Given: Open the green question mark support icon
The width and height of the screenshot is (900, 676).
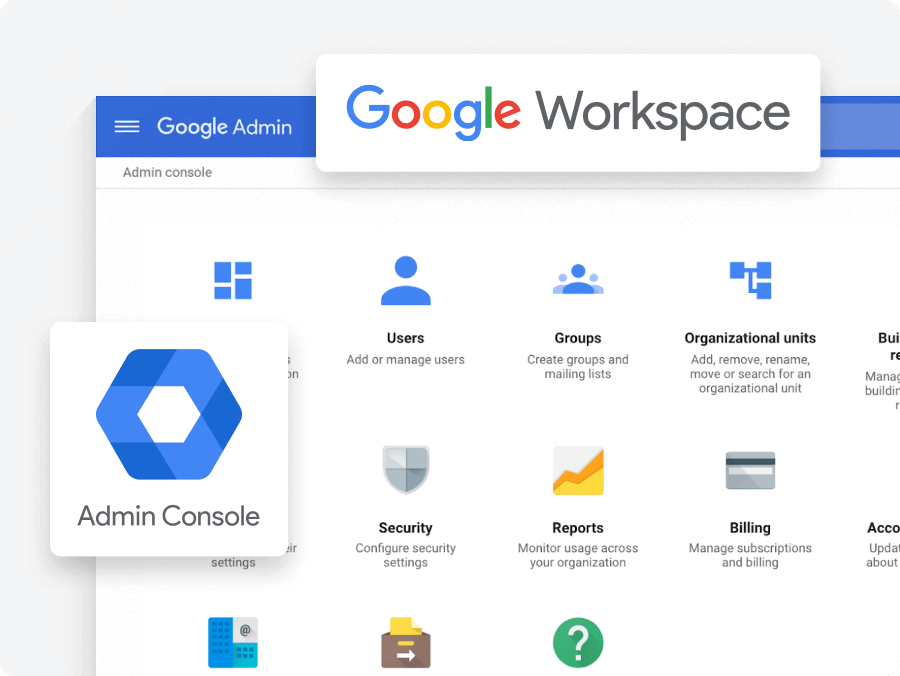Looking at the screenshot, I should 578,643.
